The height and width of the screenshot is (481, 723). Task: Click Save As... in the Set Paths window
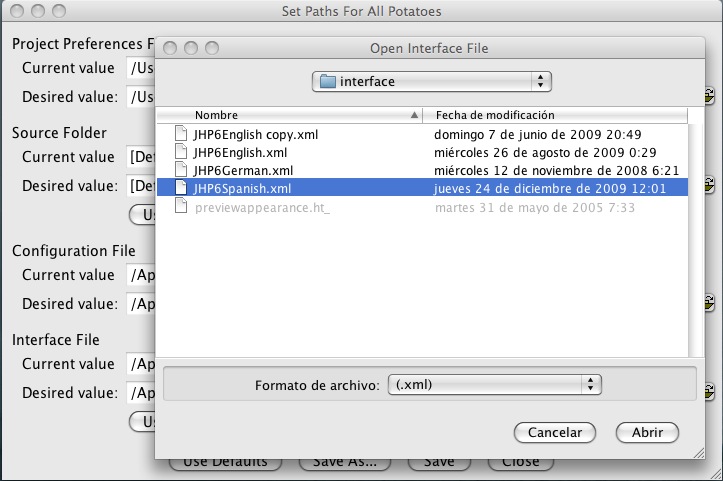point(345,463)
